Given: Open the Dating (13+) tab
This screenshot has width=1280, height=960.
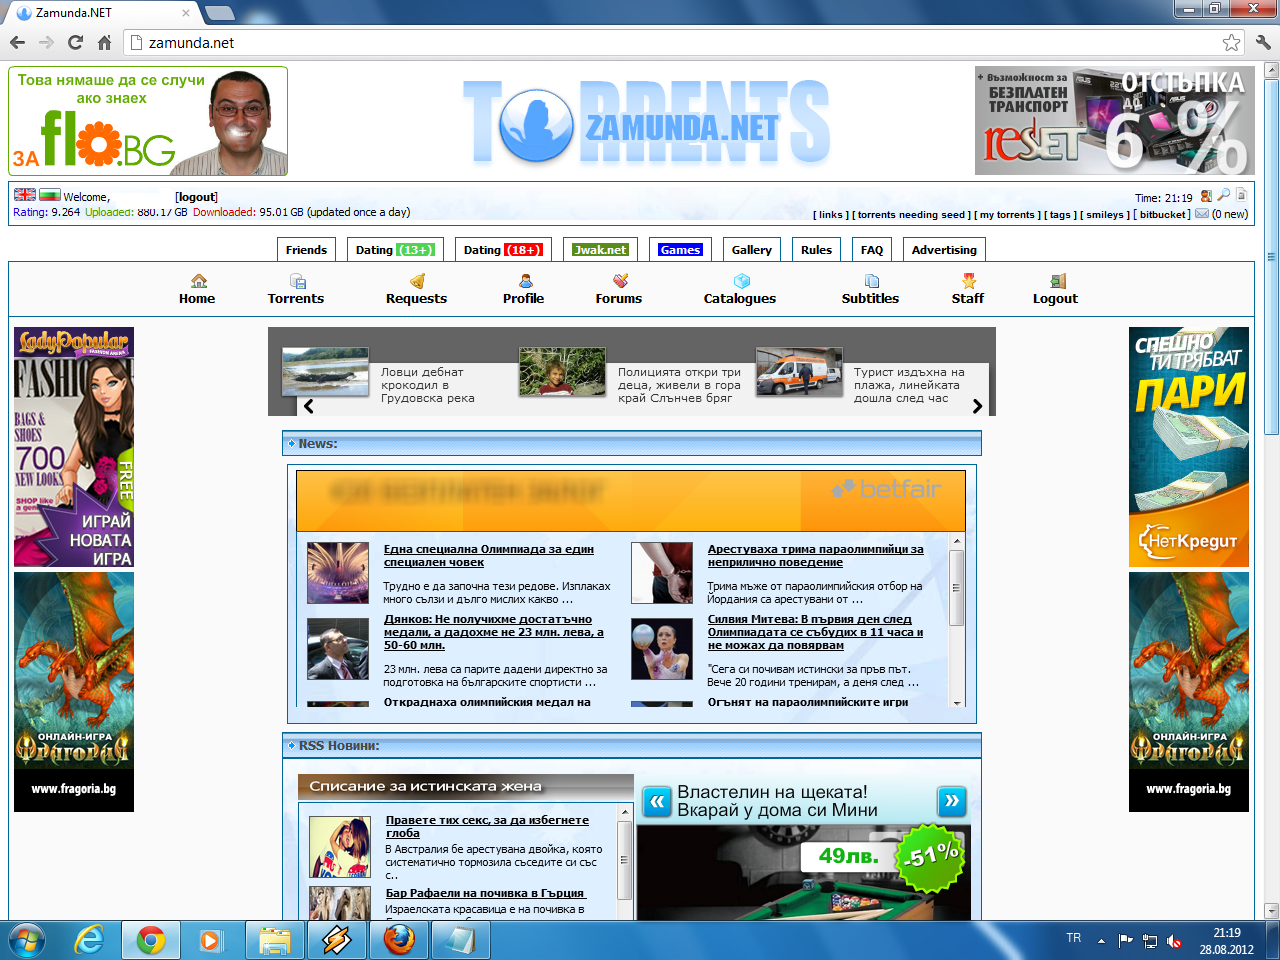Looking at the screenshot, I should [394, 250].
